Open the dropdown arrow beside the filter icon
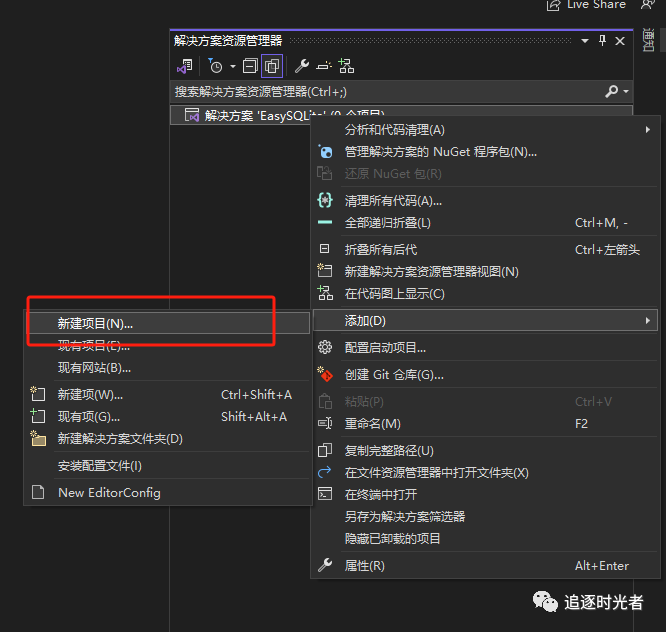666x632 pixels. coord(232,66)
